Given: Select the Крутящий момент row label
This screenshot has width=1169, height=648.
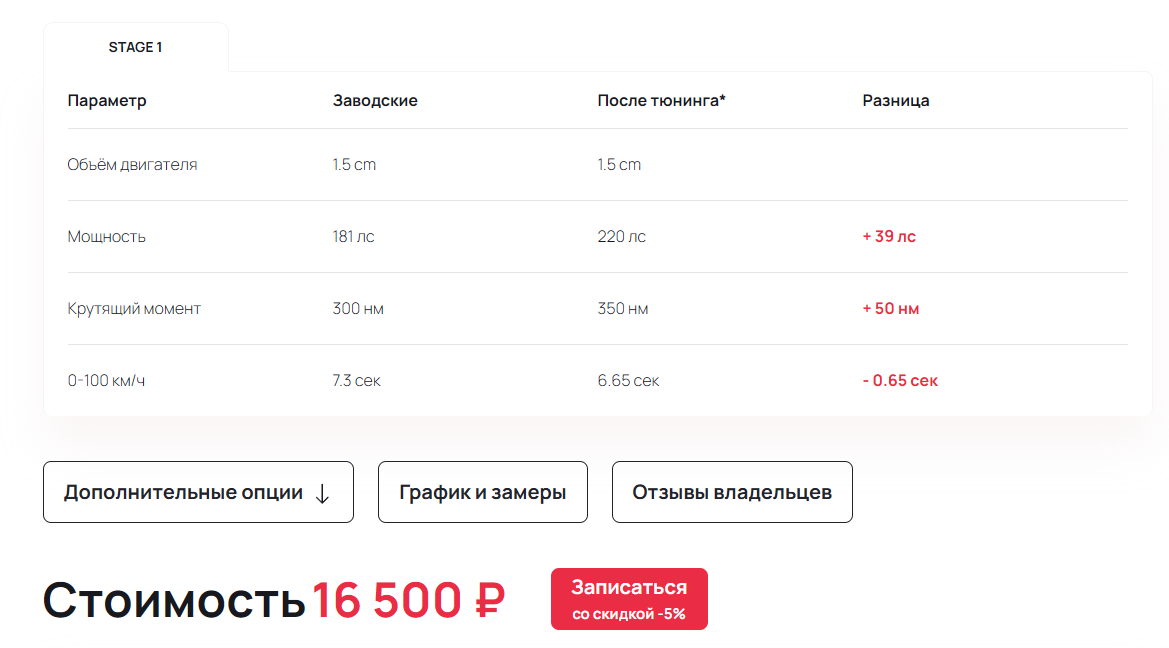Looking at the screenshot, I should click(134, 309).
